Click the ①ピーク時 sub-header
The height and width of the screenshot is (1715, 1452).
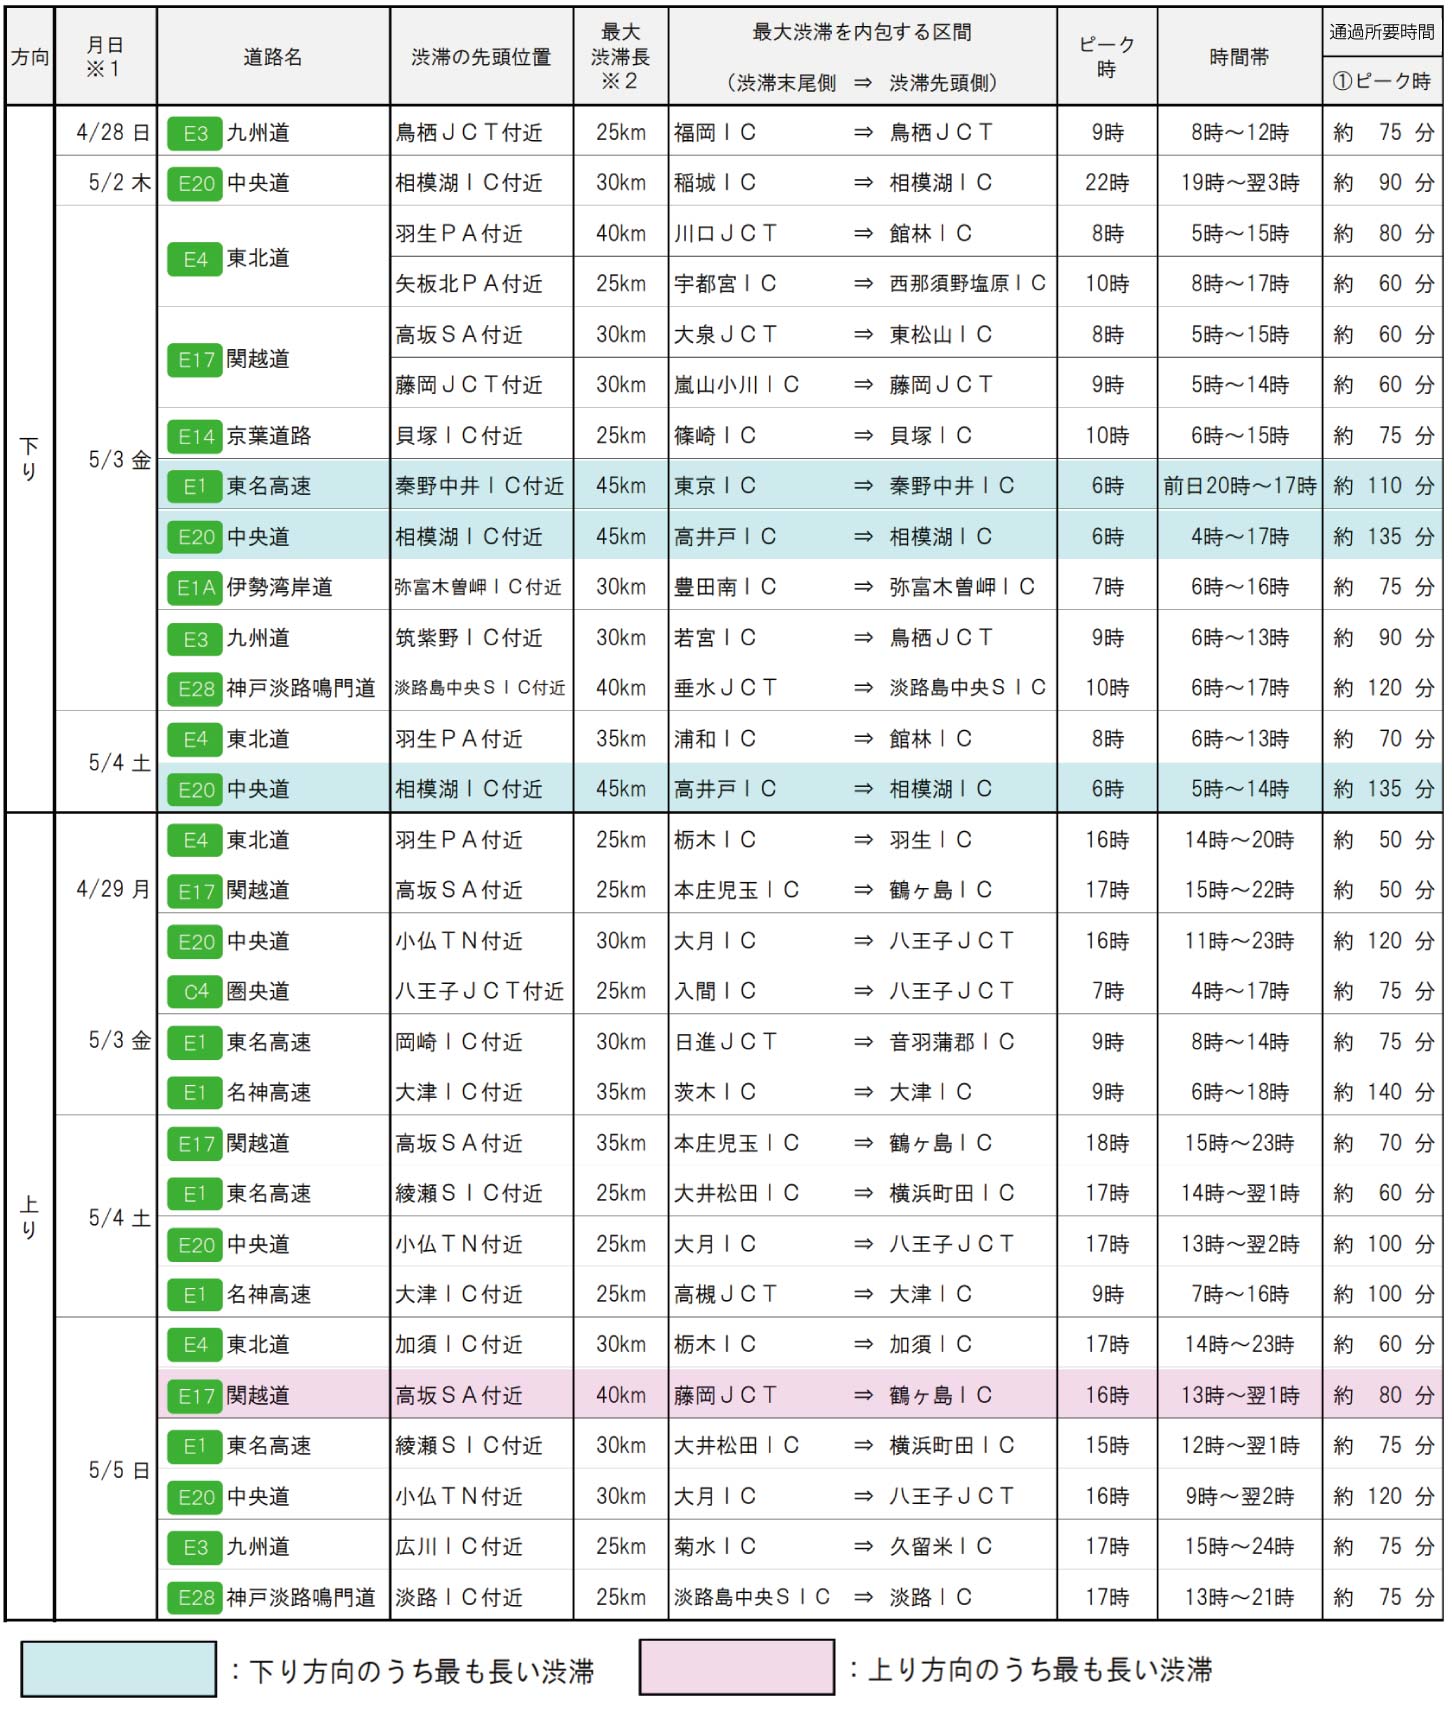click(1381, 81)
